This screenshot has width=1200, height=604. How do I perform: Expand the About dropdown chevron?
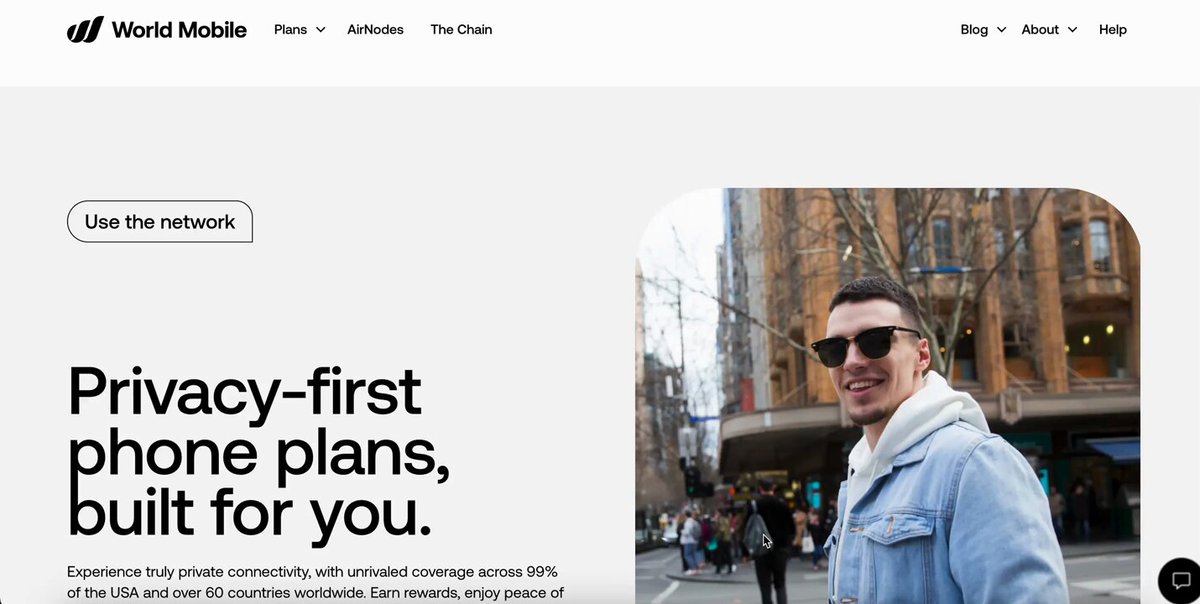(x=1072, y=30)
